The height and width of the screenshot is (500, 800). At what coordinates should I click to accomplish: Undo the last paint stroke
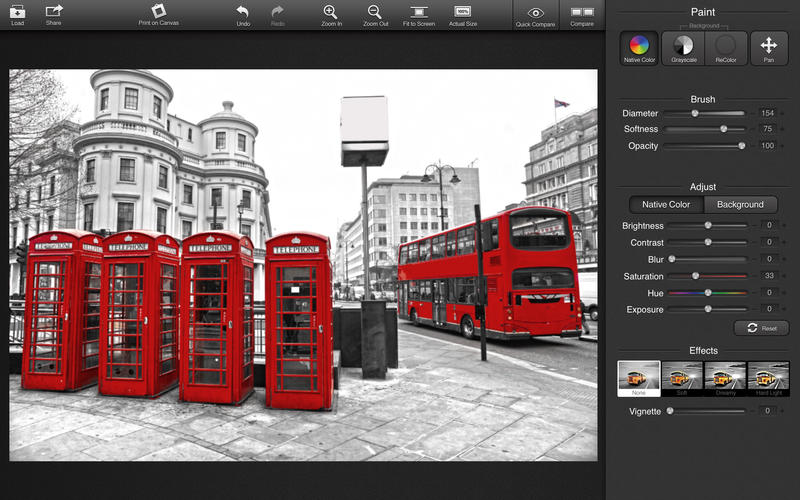click(x=243, y=13)
